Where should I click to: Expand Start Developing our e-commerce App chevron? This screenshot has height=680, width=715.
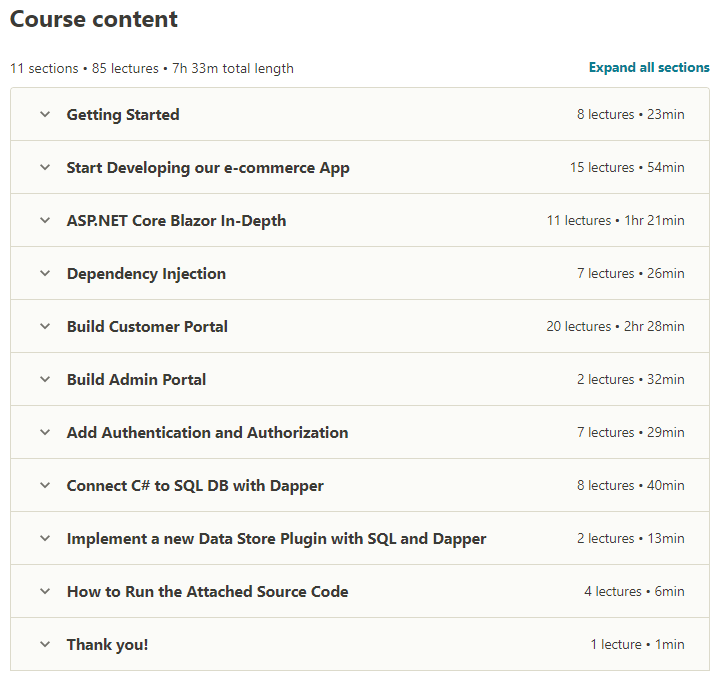point(45,167)
